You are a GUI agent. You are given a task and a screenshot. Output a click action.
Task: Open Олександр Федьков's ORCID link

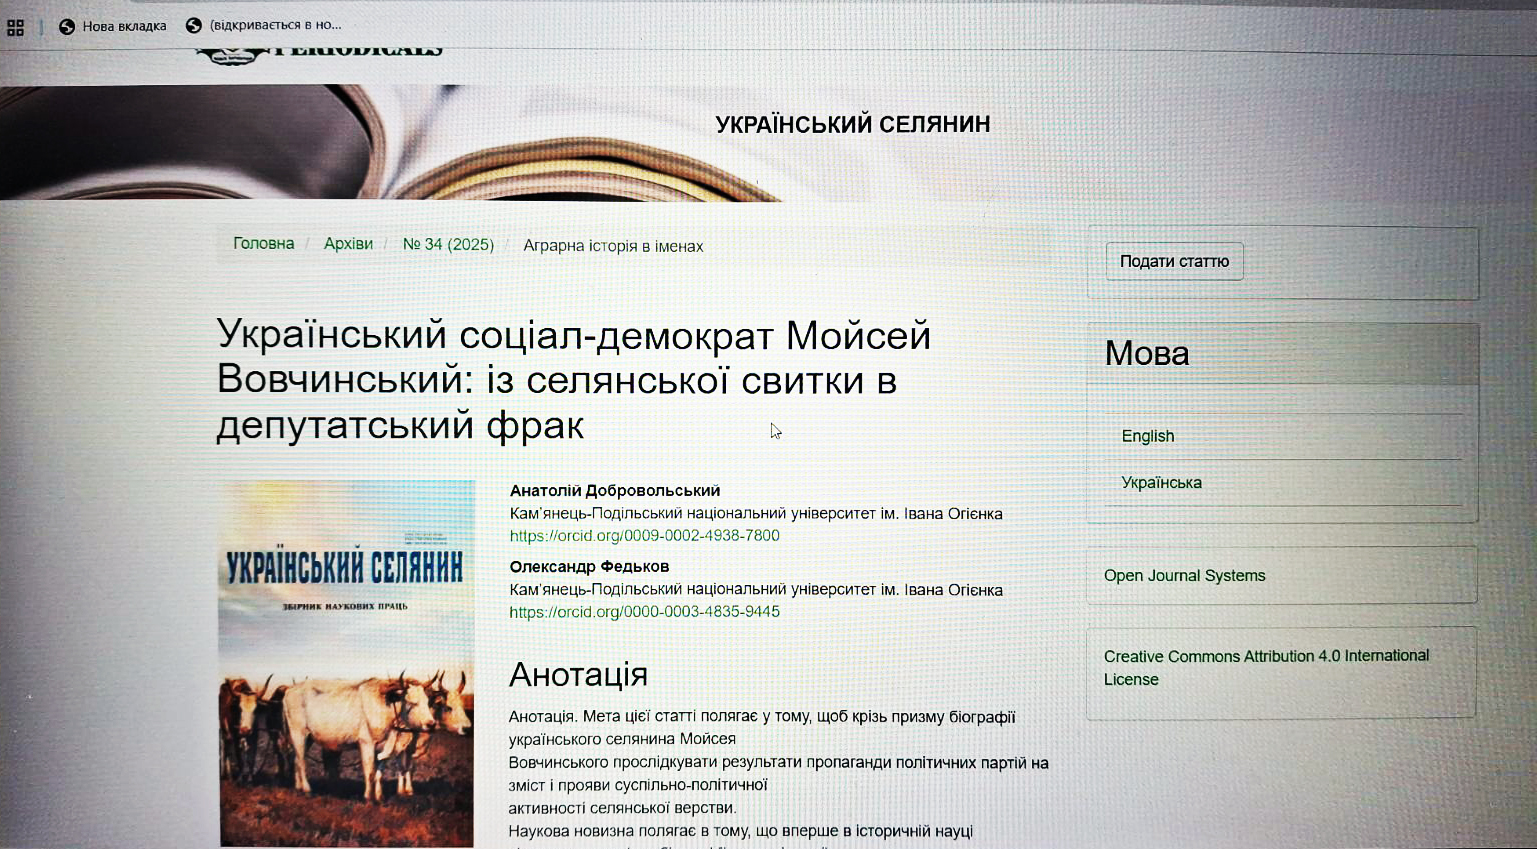pyautogui.click(x=644, y=612)
